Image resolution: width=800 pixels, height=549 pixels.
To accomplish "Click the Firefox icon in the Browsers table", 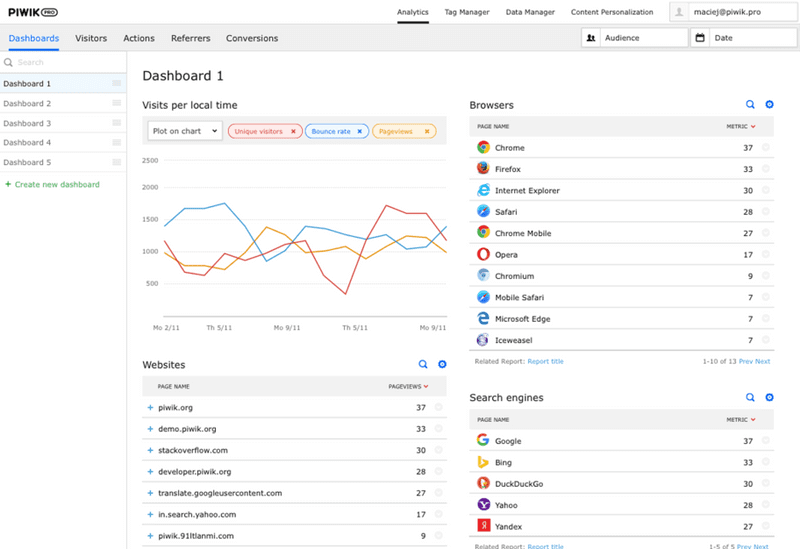I will click(483, 169).
